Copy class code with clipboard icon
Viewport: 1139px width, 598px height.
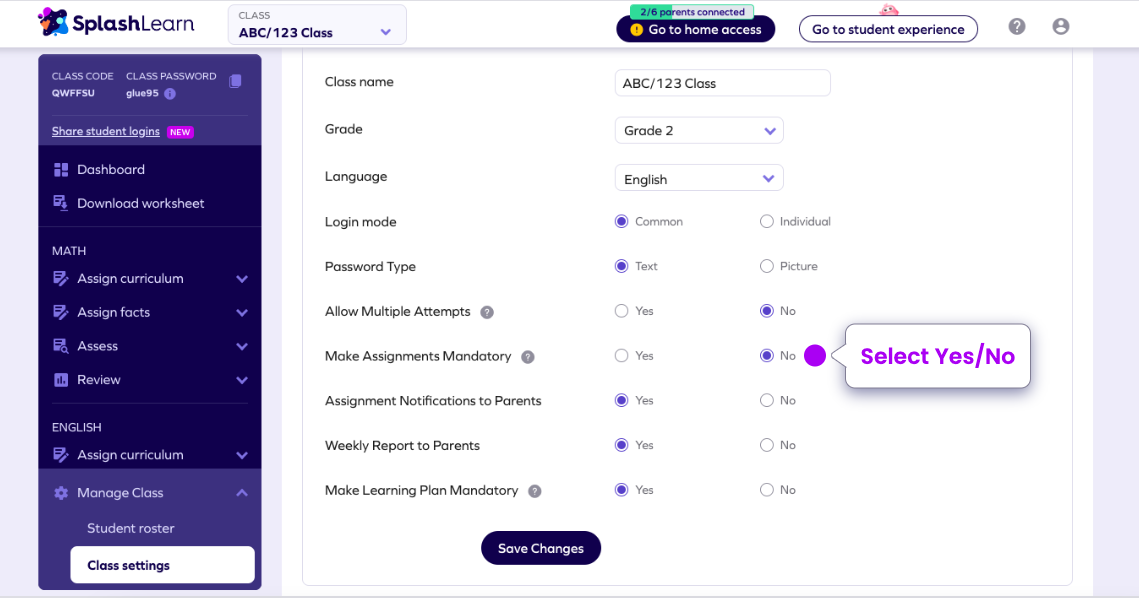[235, 81]
